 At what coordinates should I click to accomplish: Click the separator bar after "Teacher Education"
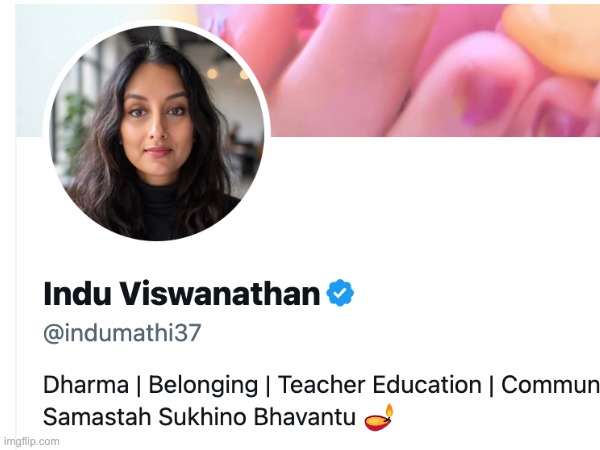coord(491,385)
